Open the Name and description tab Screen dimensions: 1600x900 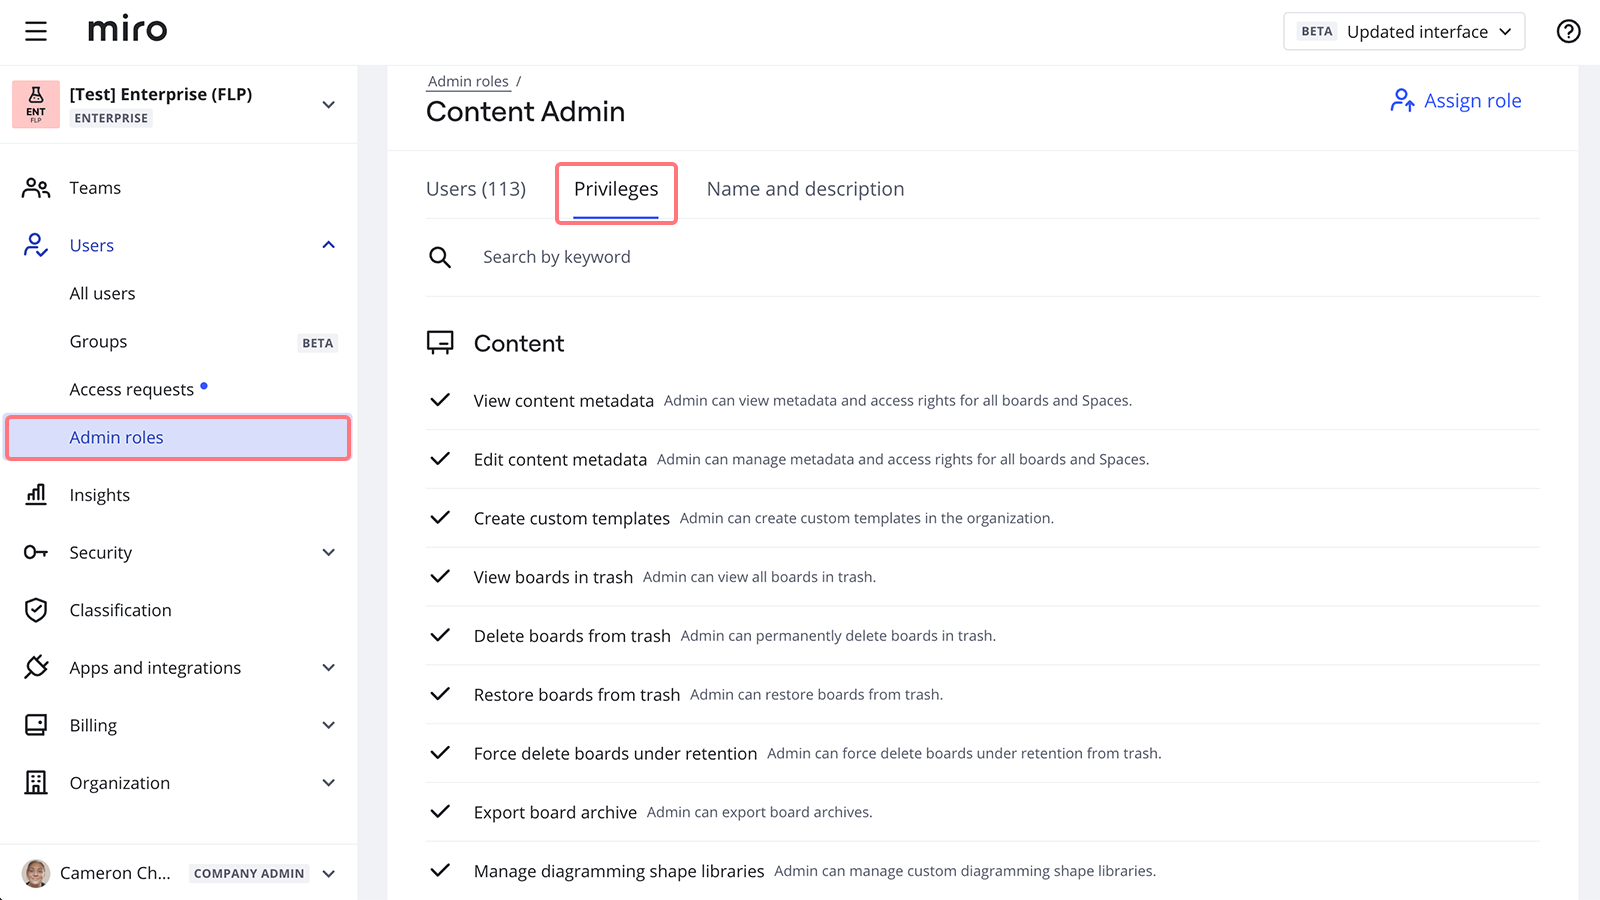coord(805,189)
